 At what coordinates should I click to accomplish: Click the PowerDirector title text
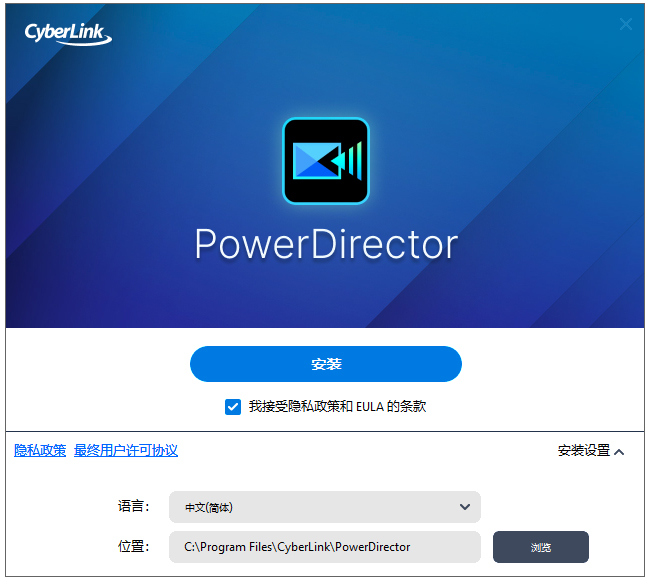326,245
